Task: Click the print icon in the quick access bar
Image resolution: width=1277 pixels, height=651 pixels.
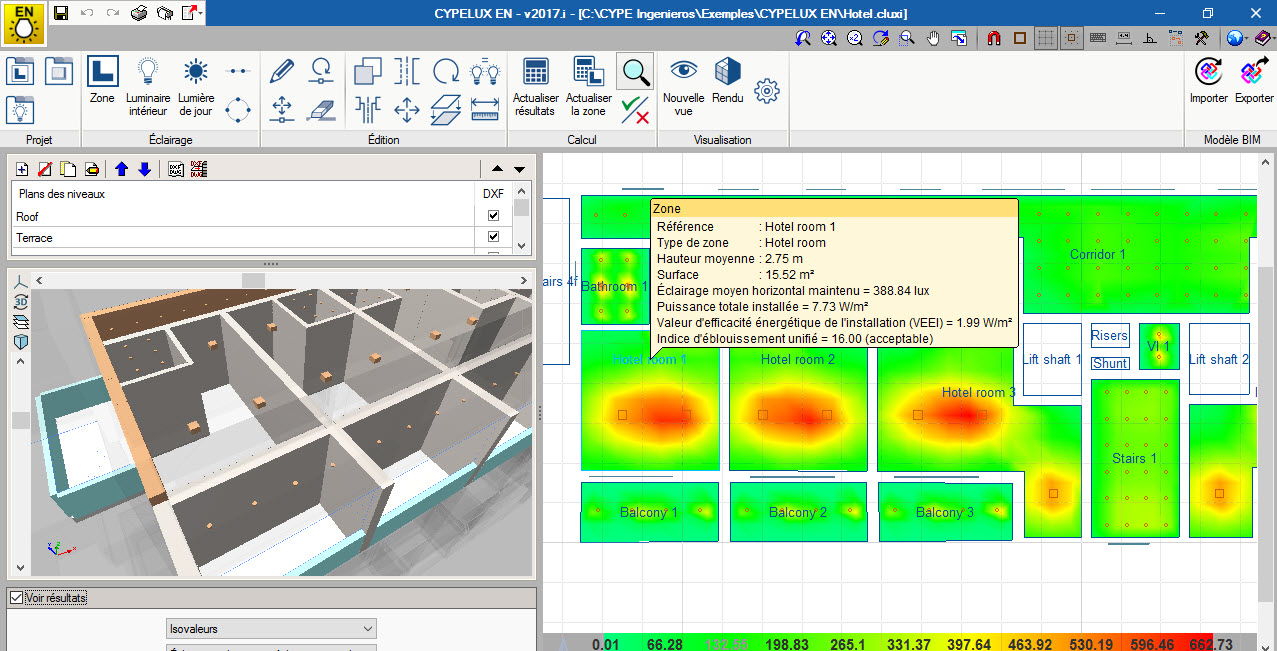Action: pyautogui.click(x=139, y=13)
